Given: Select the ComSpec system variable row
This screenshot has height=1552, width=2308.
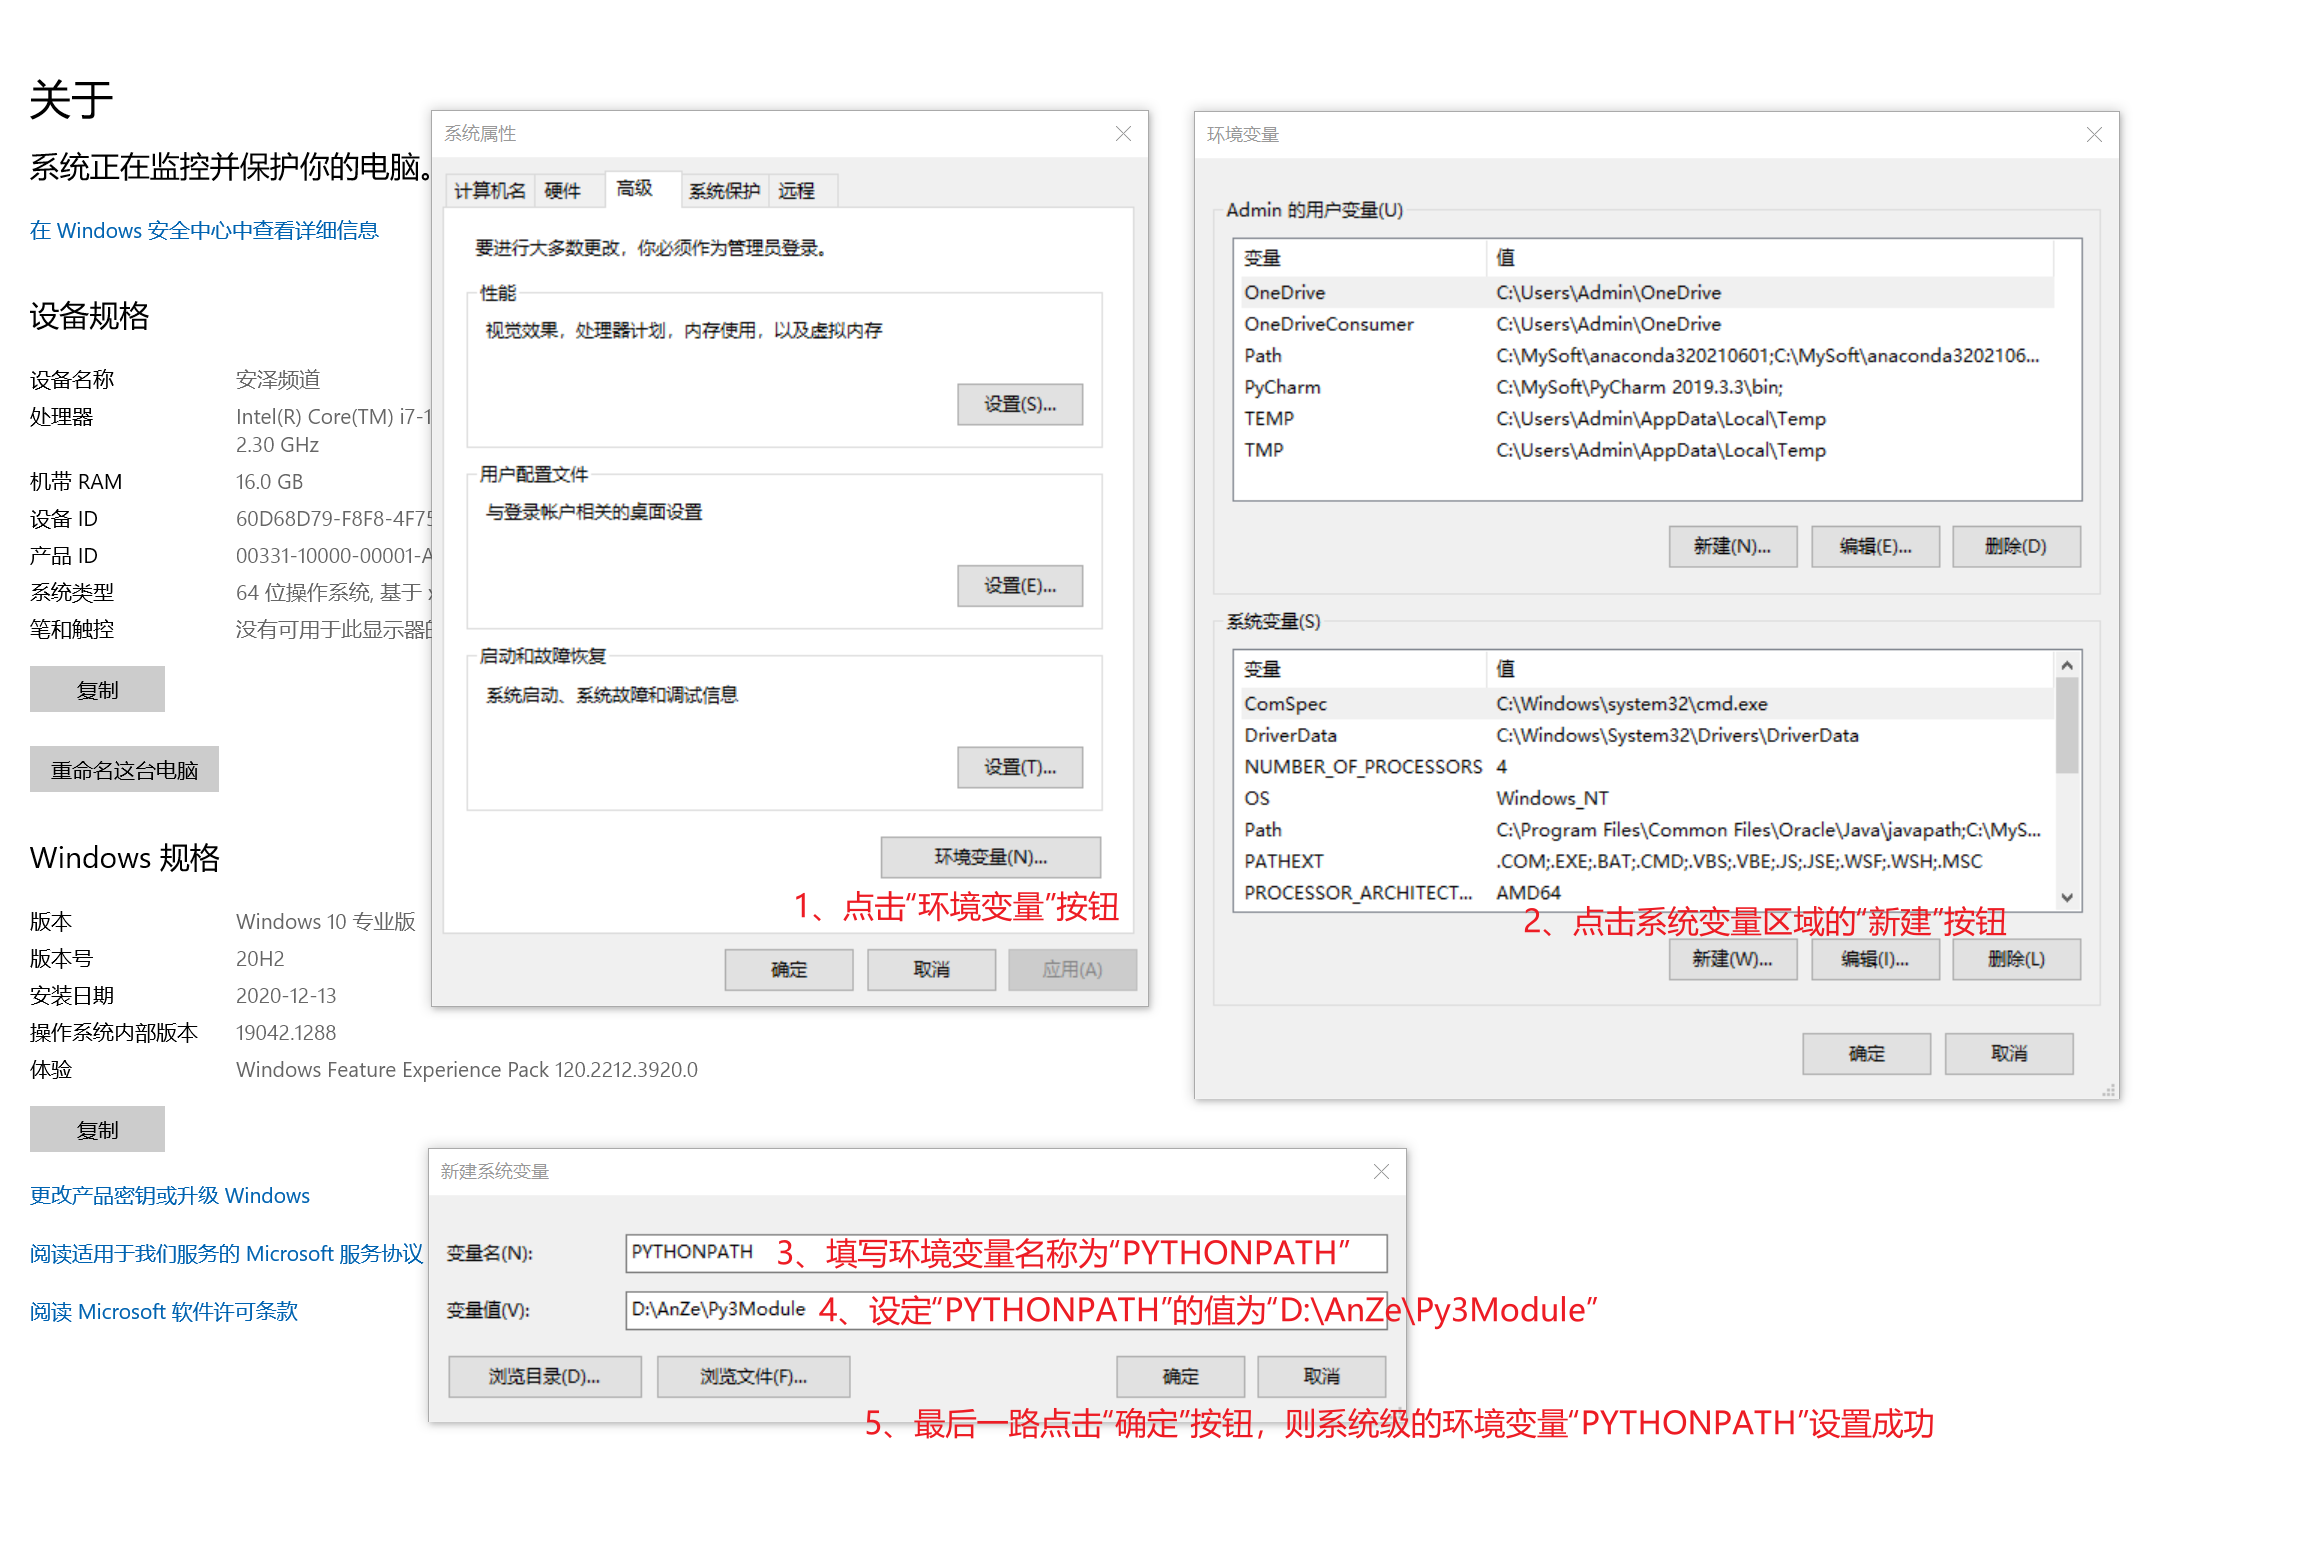Looking at the screenshot, I should [1647, 704].
